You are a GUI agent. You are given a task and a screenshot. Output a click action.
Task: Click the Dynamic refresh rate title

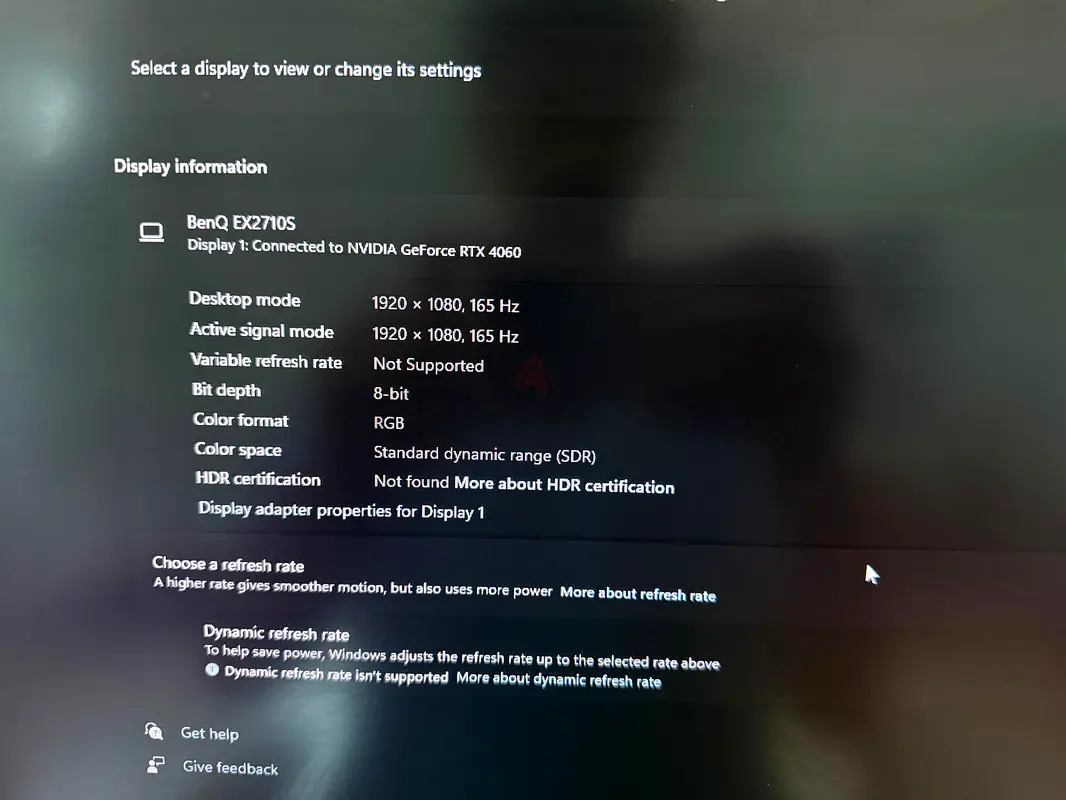[x=276, y=633]
